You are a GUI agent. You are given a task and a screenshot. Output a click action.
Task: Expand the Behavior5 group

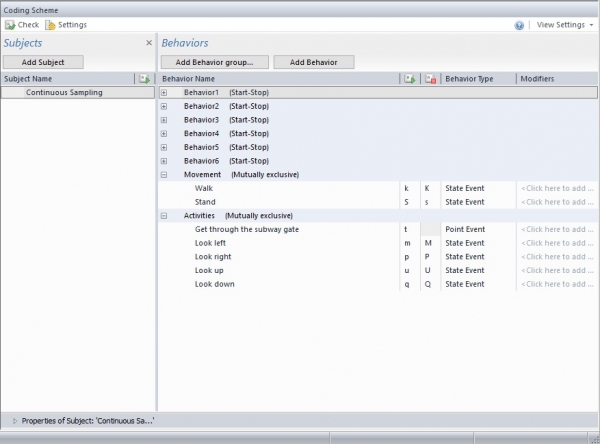click(x=164, y=147)
